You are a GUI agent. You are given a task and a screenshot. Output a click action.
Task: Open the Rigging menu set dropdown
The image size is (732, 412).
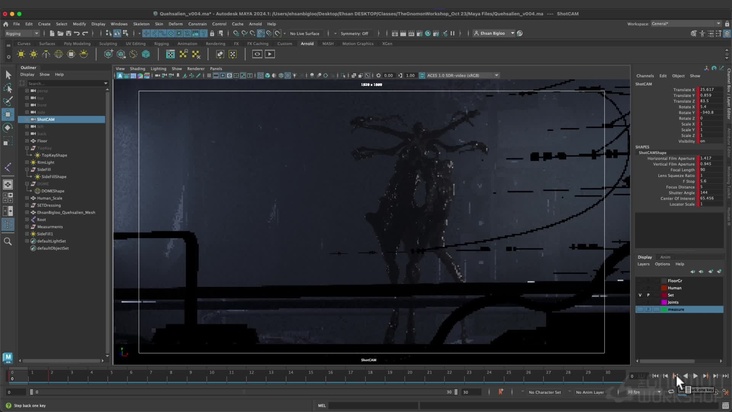click(21, 33)
